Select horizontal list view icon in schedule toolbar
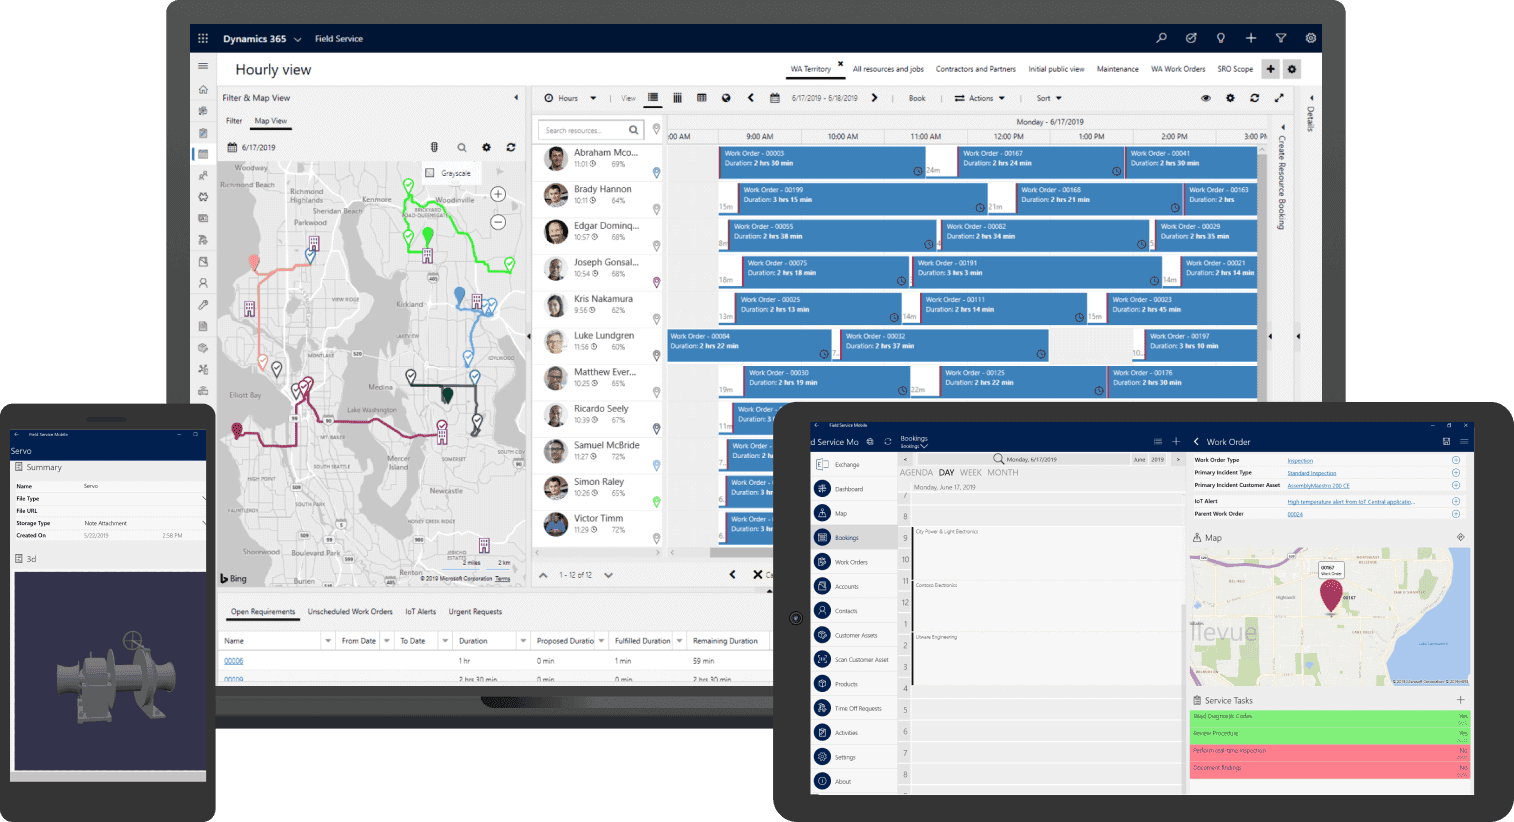 pos(653,98)
